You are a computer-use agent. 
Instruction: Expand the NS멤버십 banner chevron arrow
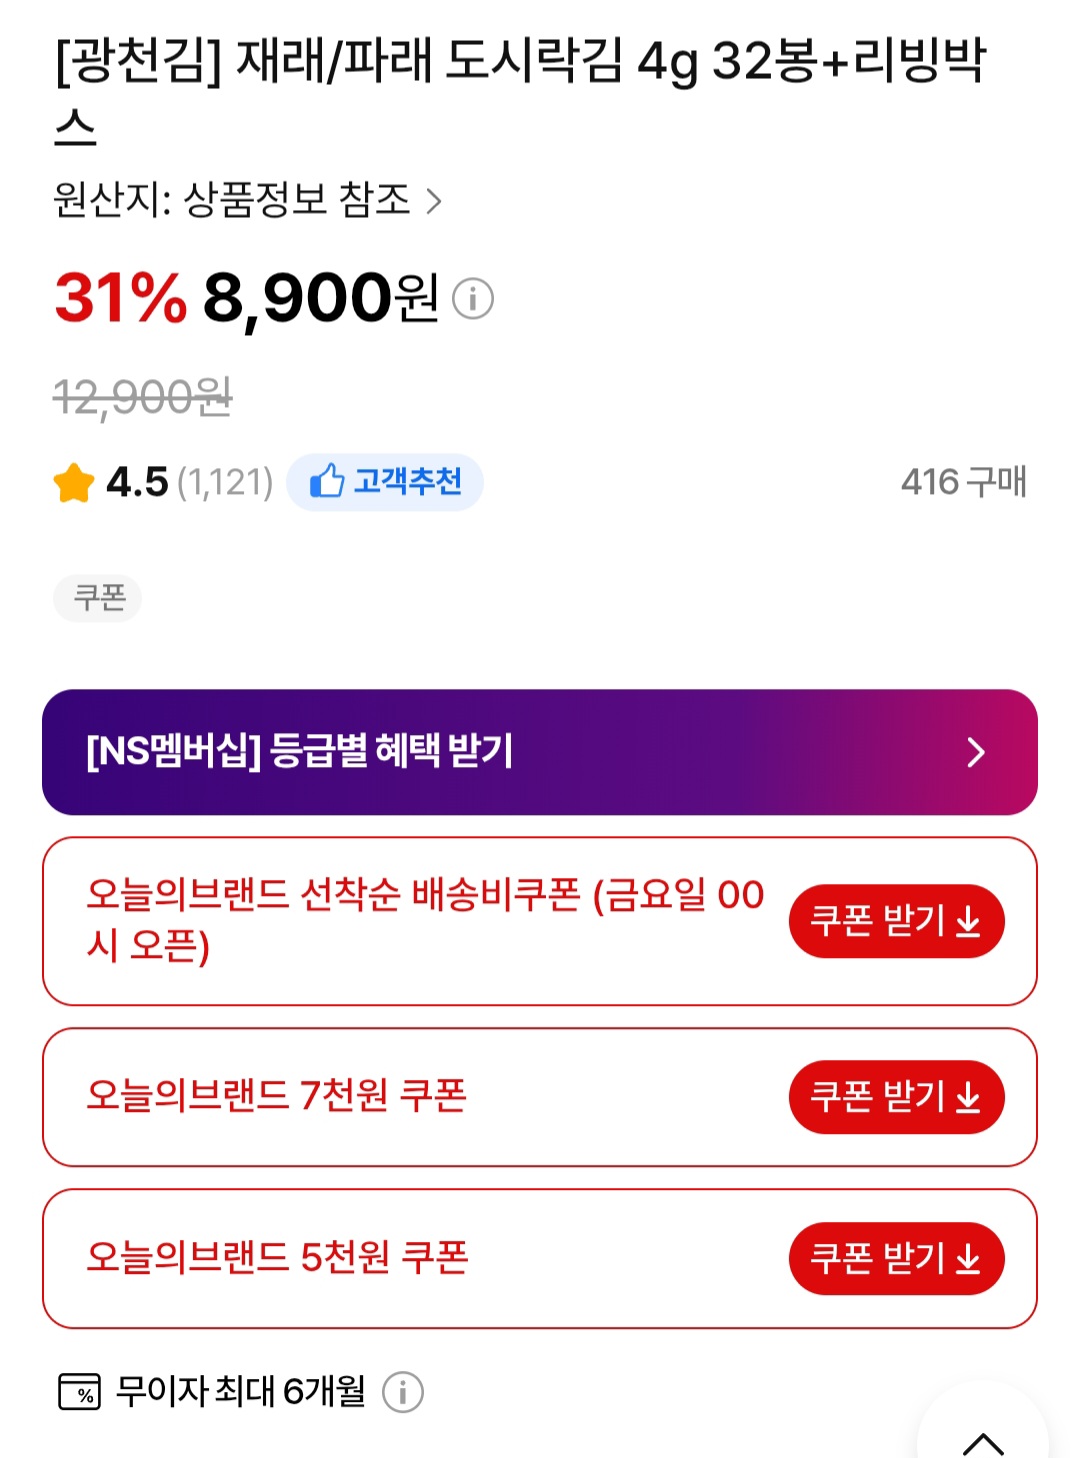(x=976, y=752)
